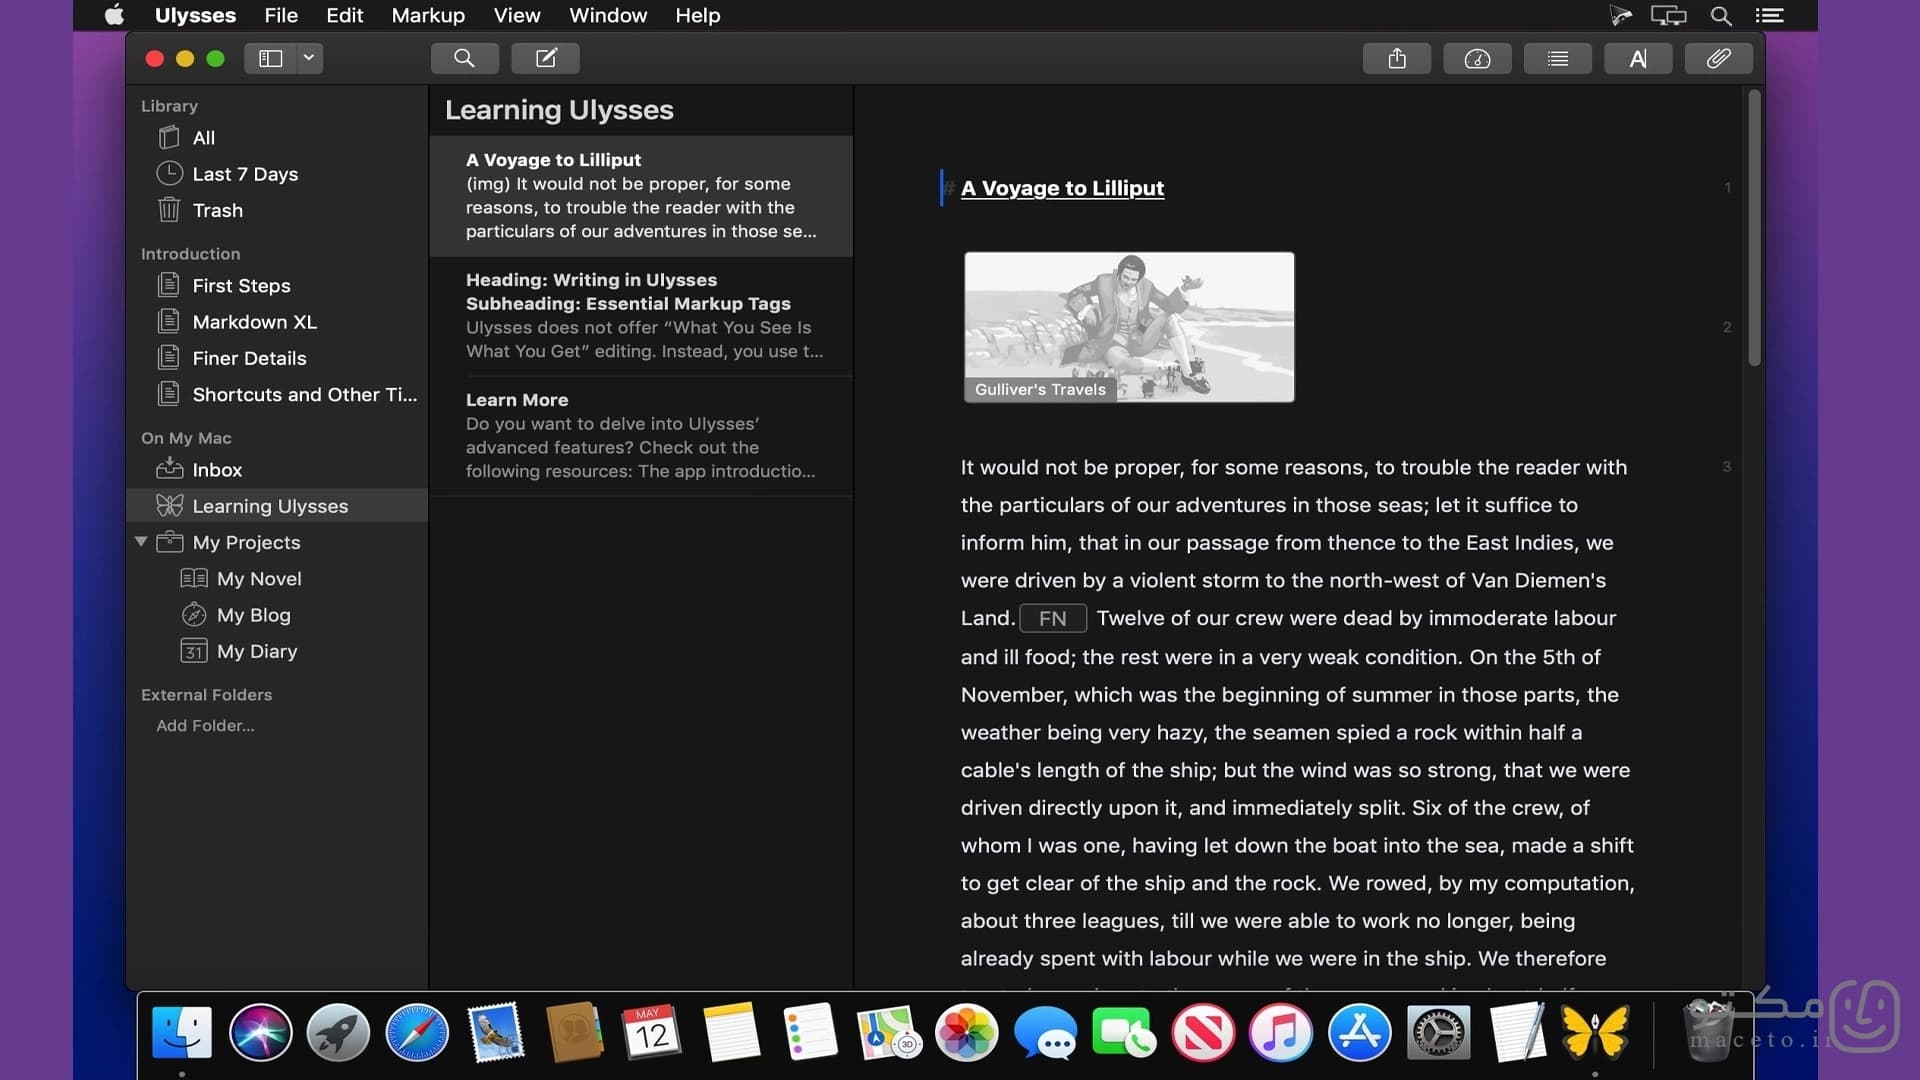The width and height of the screenshot is (1920, 1080).
Task: Show attachments with the paperclip icon
Action: [1718, 58]
